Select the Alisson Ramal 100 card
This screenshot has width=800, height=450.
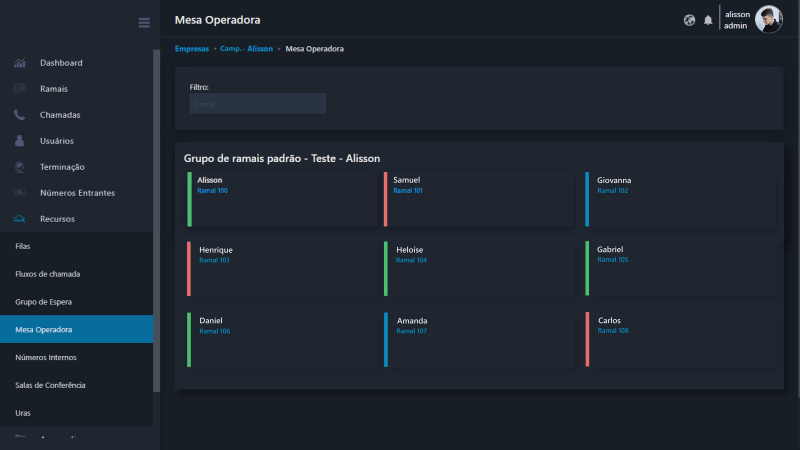280,198
